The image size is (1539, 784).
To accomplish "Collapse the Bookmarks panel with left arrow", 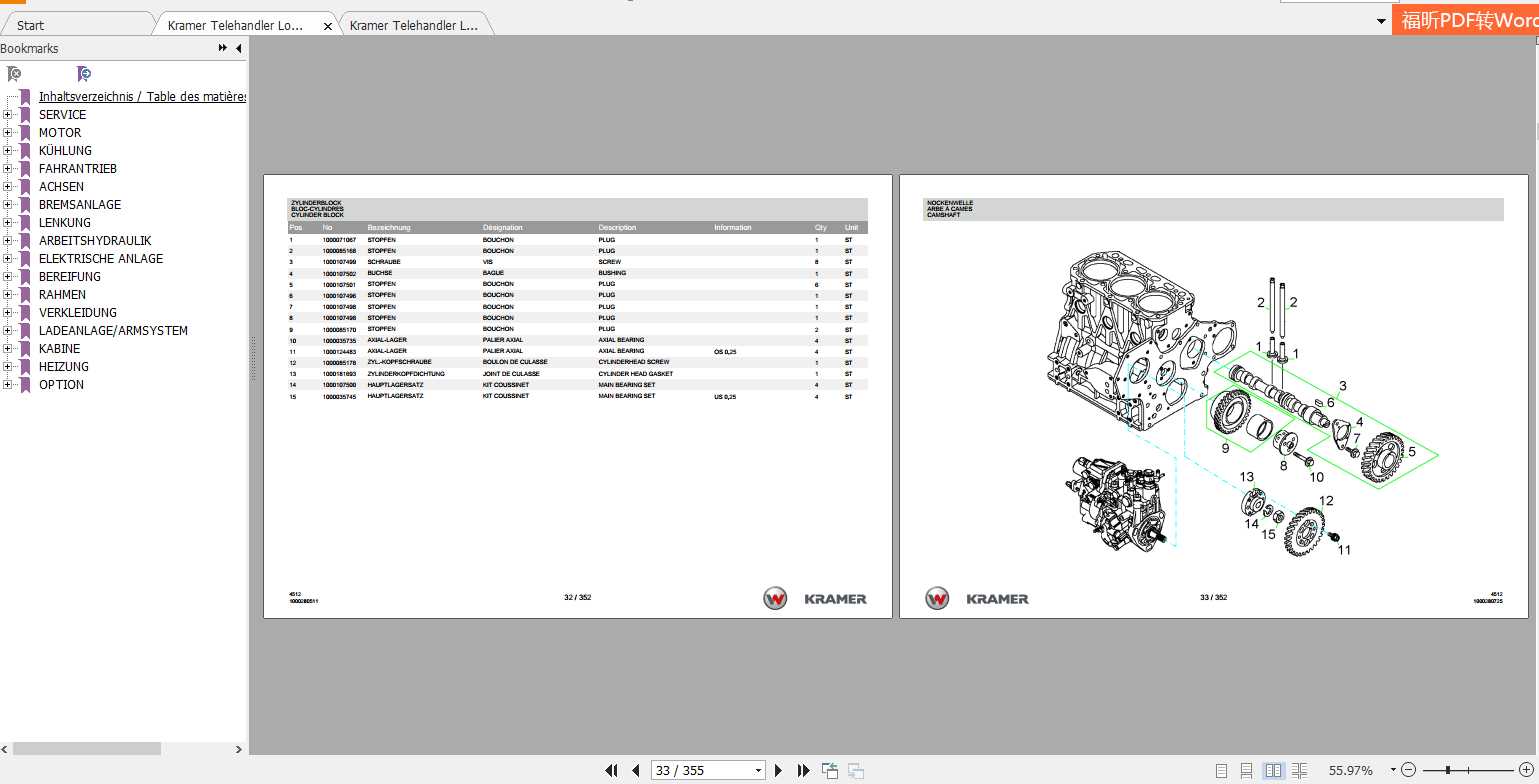I will pyautogui.click(x=238, y=48).
